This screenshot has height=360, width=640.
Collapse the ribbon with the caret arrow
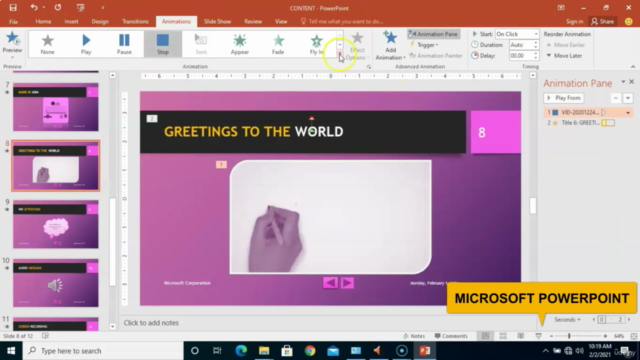pyautogui.click(x=633, y=67)
